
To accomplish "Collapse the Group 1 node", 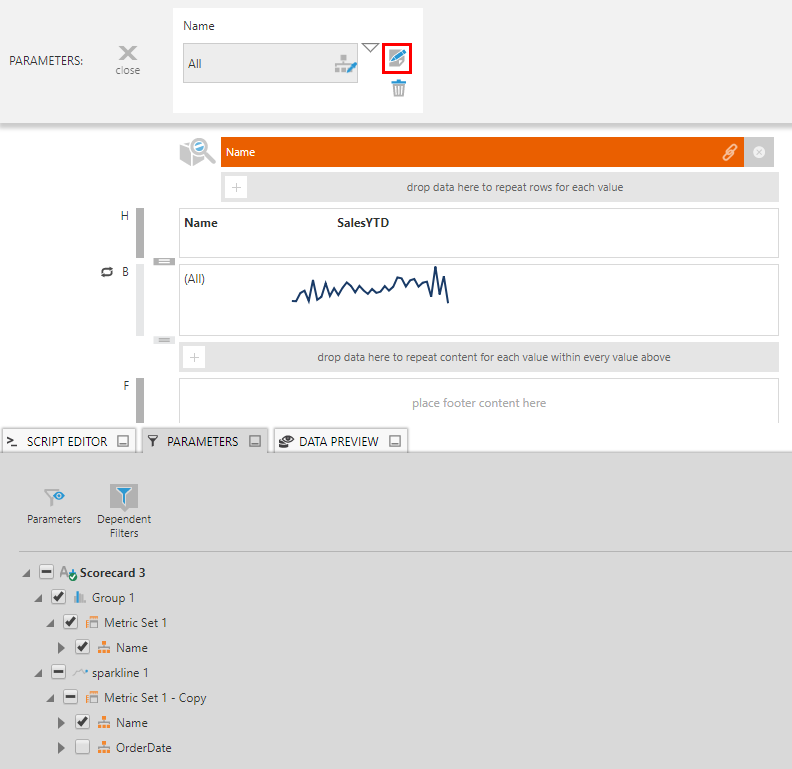I will [x=39, y=598].
